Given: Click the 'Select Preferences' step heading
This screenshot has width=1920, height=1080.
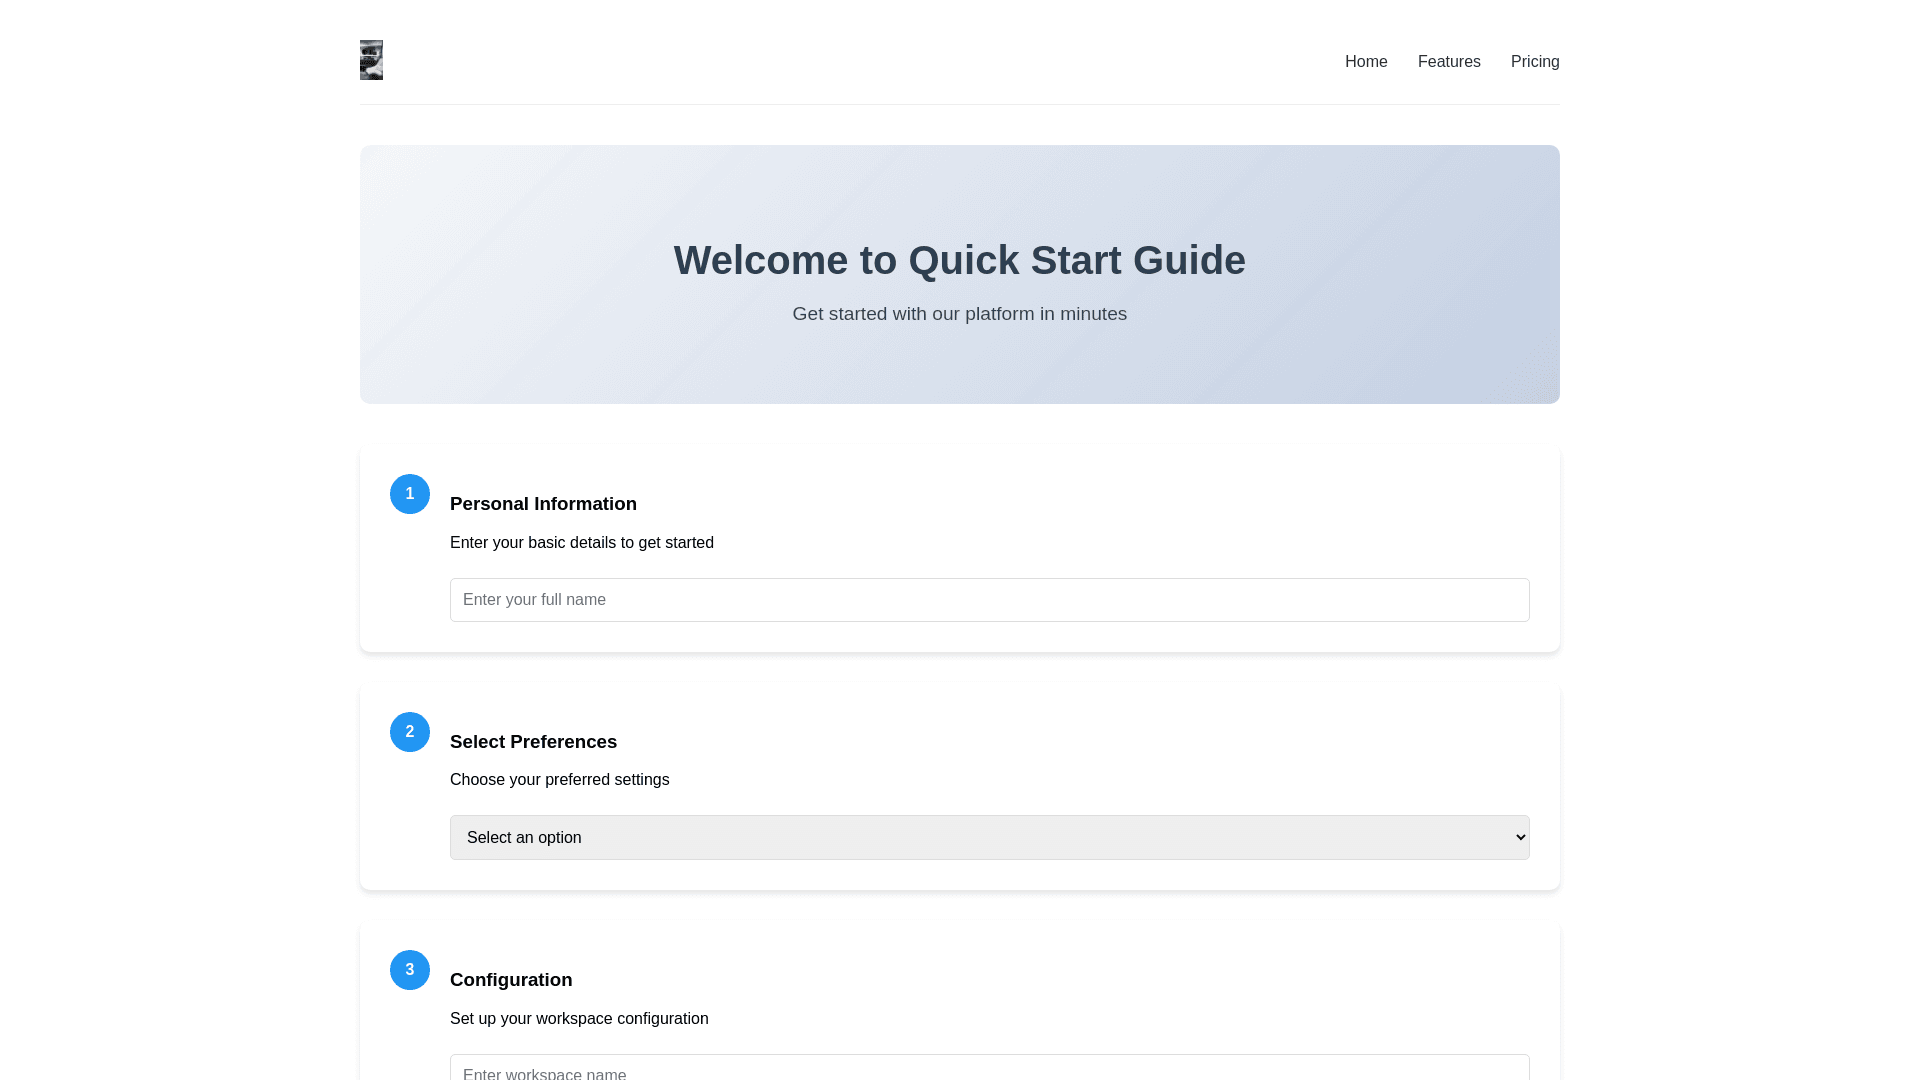Looking at the screenshot, I should click(533, 742).
